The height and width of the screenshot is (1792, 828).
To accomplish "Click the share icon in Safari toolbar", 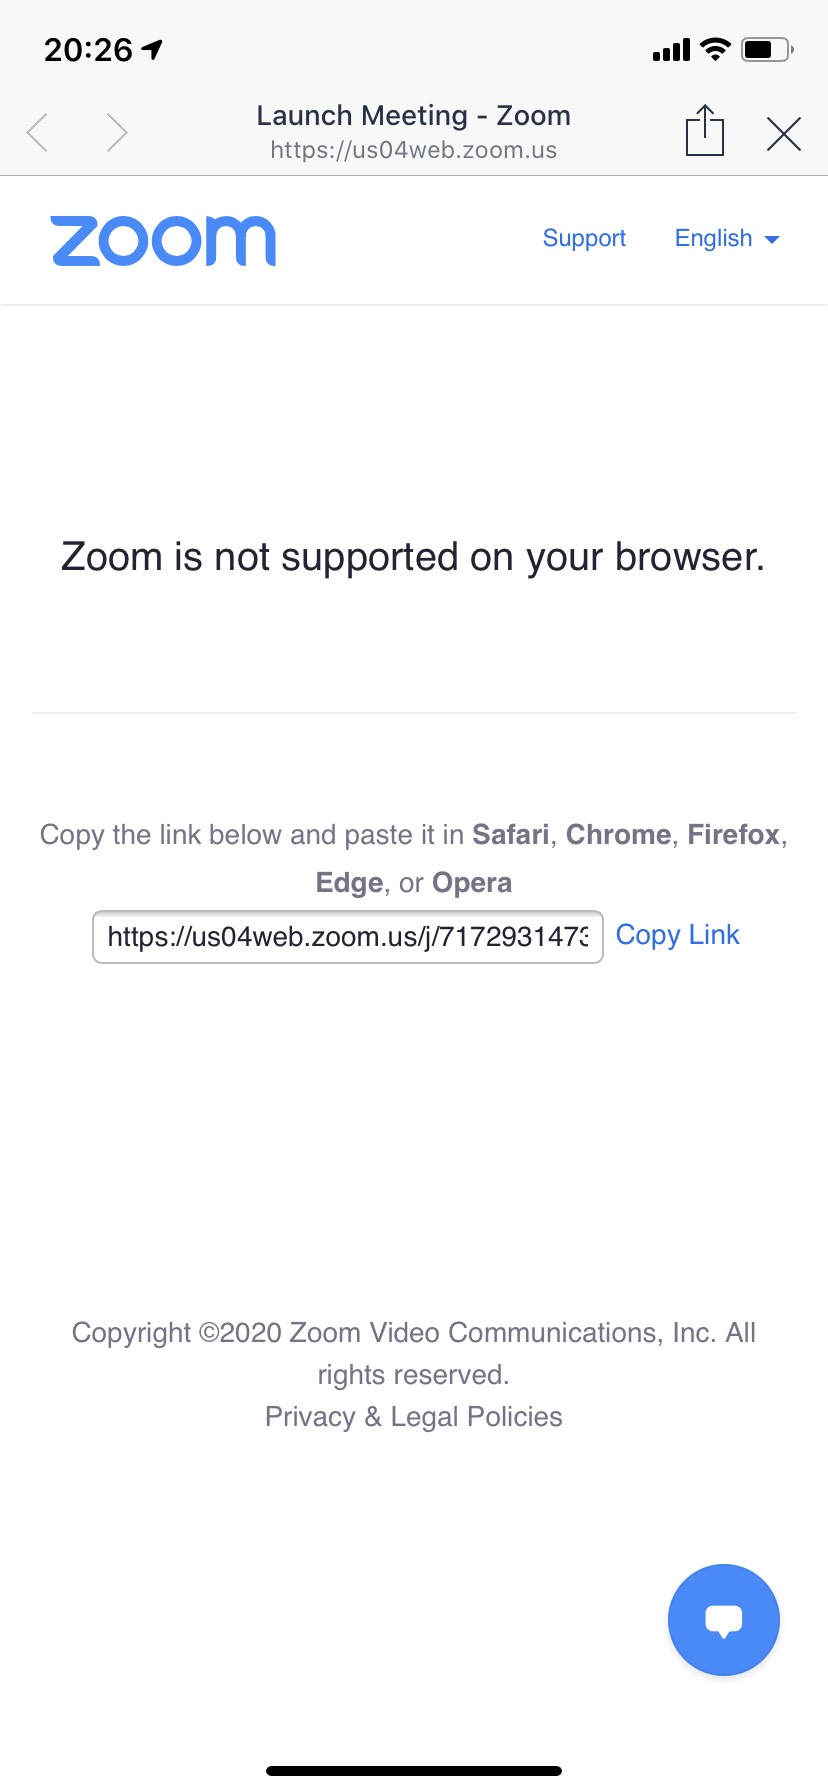I will pos(705,130).
